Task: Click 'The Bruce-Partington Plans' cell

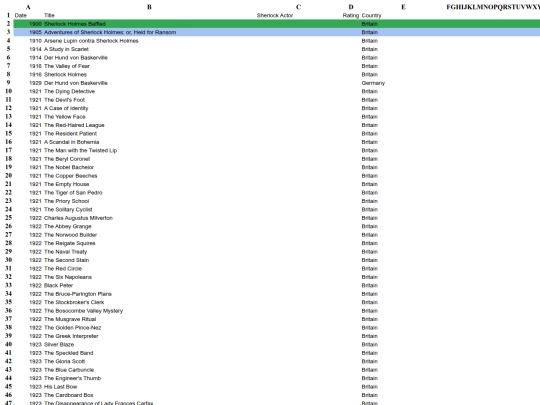Action: pyautogui.click(x=78, y=294)
